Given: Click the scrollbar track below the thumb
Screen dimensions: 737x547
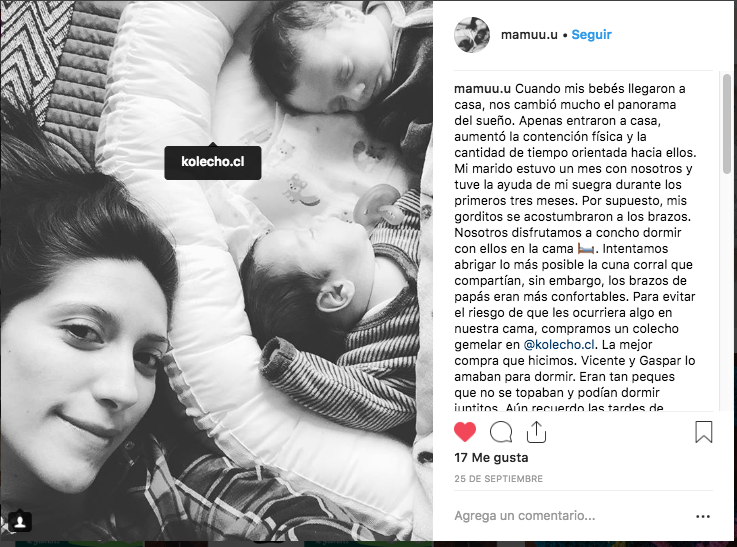Looking at the screenshot, I should coord(727,291).
